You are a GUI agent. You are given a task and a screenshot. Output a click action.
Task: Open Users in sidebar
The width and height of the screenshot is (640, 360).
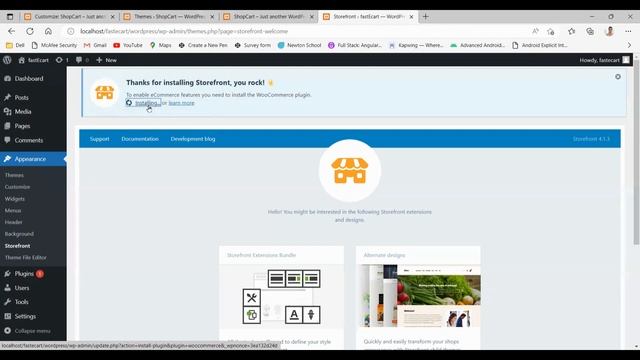tap(33, 288)
